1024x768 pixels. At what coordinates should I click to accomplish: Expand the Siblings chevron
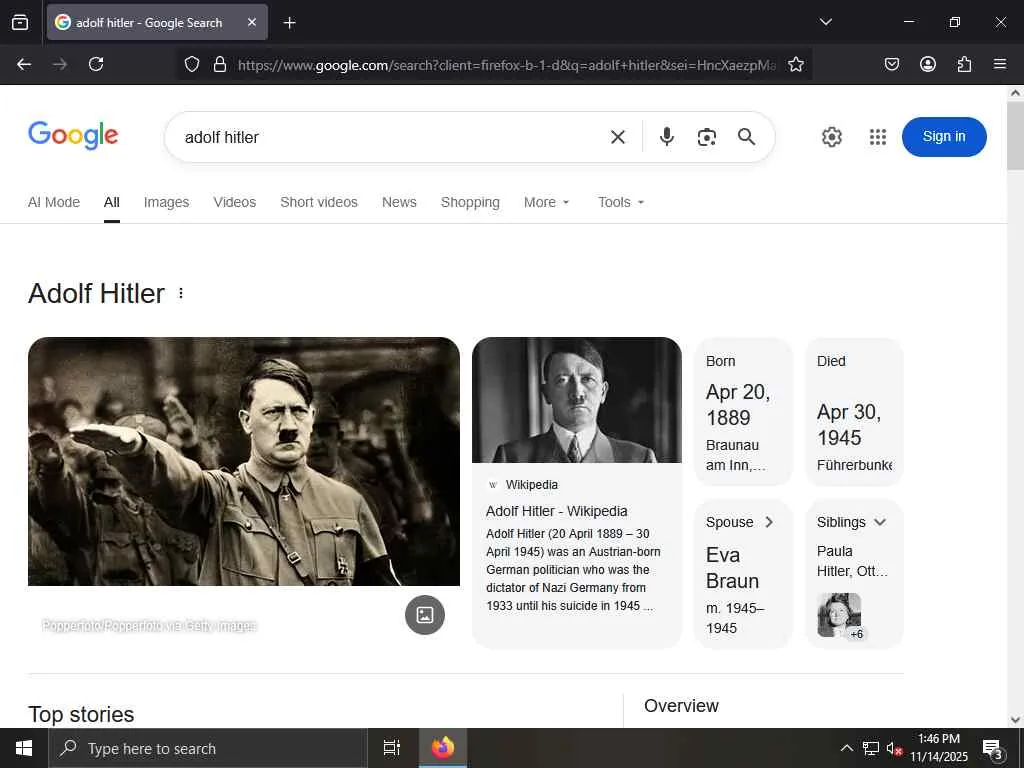880,522
